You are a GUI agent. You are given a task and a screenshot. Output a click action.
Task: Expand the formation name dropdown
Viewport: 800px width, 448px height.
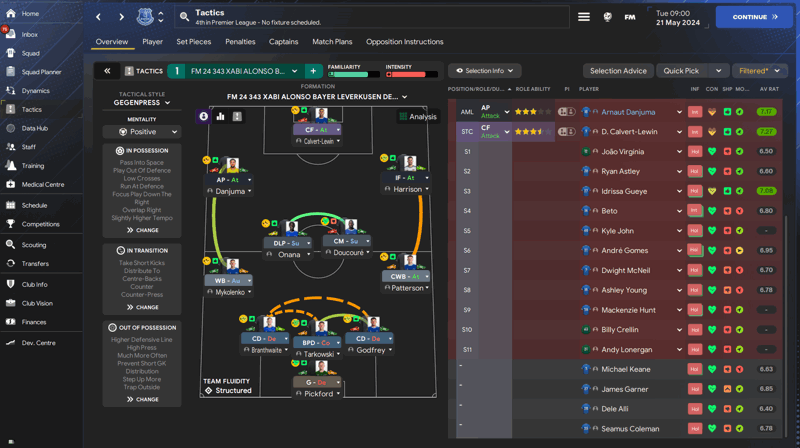(317, 96)
